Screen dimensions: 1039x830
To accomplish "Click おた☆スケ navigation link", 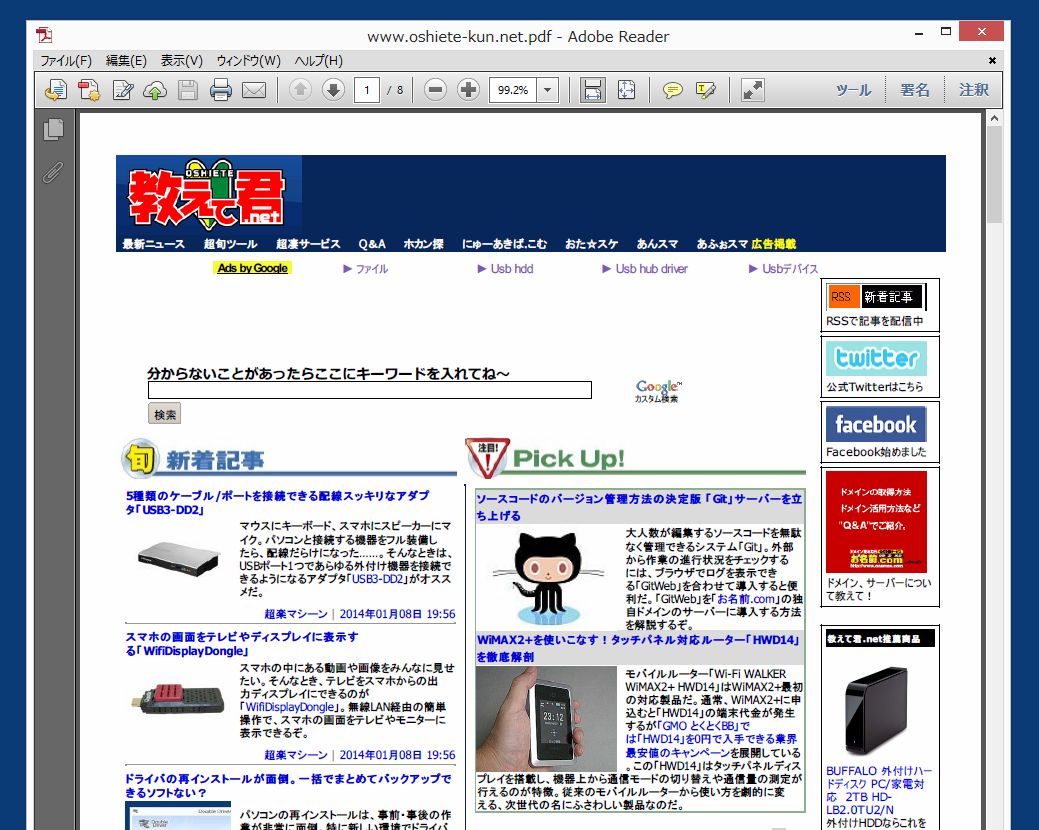I will [x=592, y=244].
